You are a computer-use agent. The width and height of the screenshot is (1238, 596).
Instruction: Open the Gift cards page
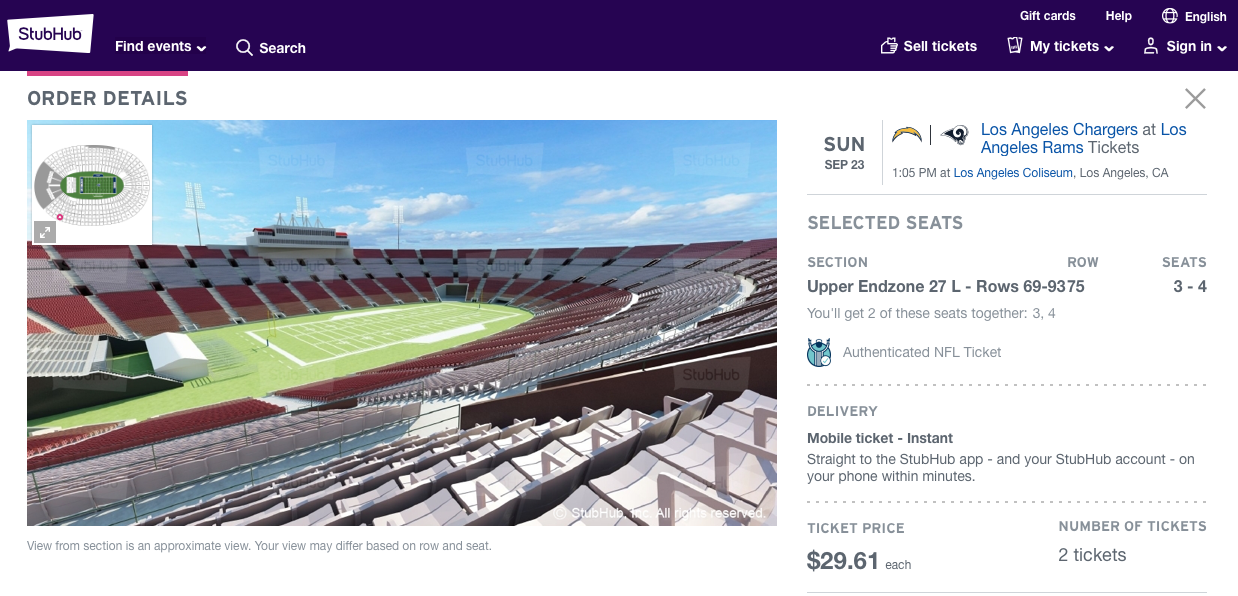[x=1047, y=16]
